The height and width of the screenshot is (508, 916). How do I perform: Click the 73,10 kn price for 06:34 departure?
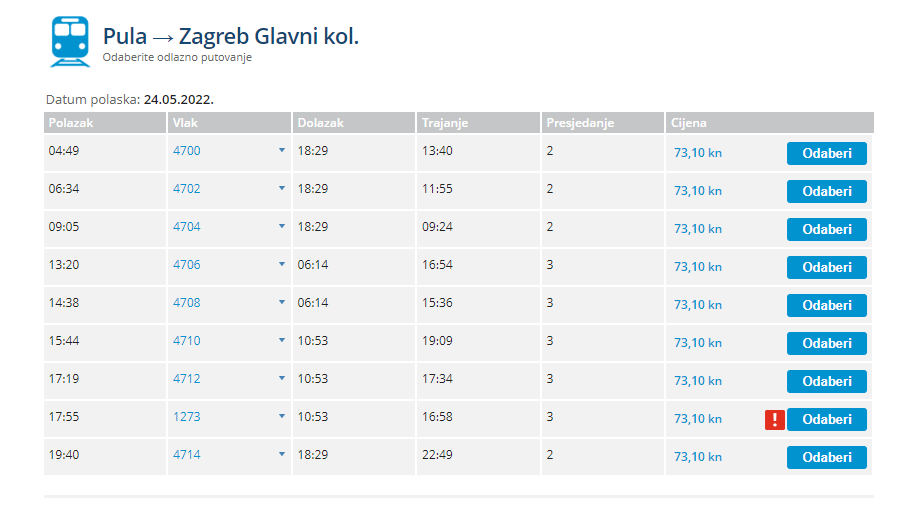698,191
